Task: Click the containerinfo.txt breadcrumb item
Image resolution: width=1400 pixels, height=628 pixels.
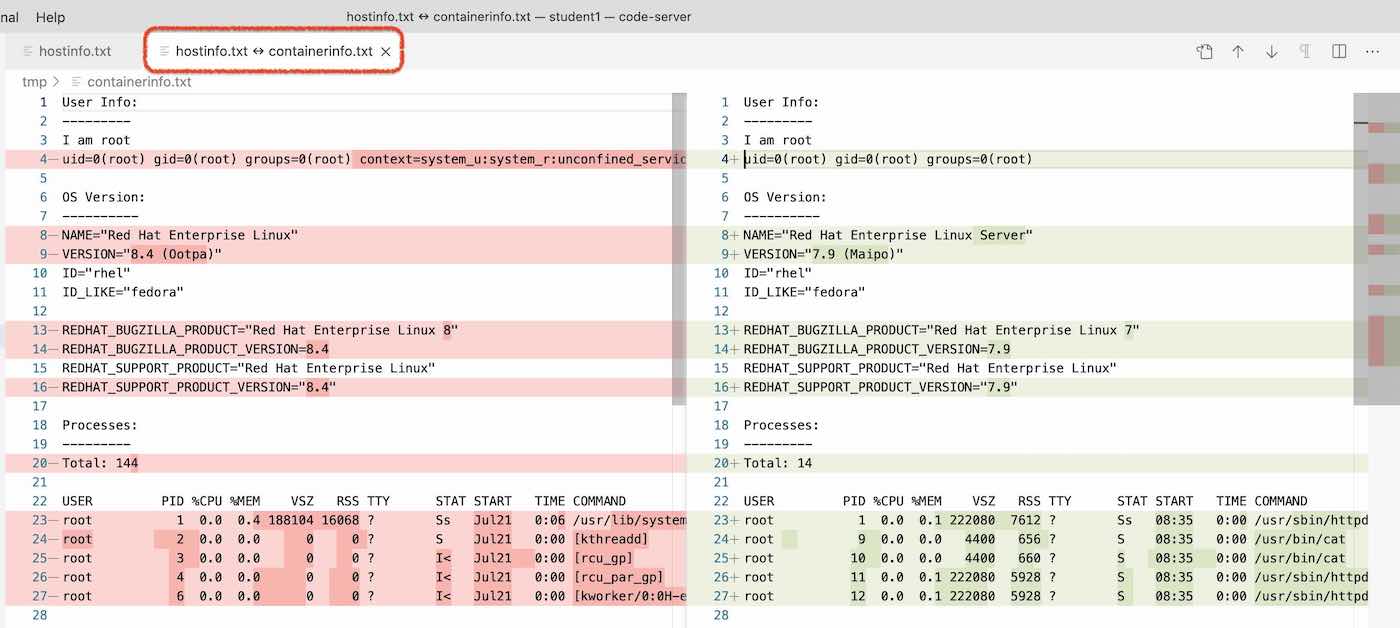Action: coord(139,82)
